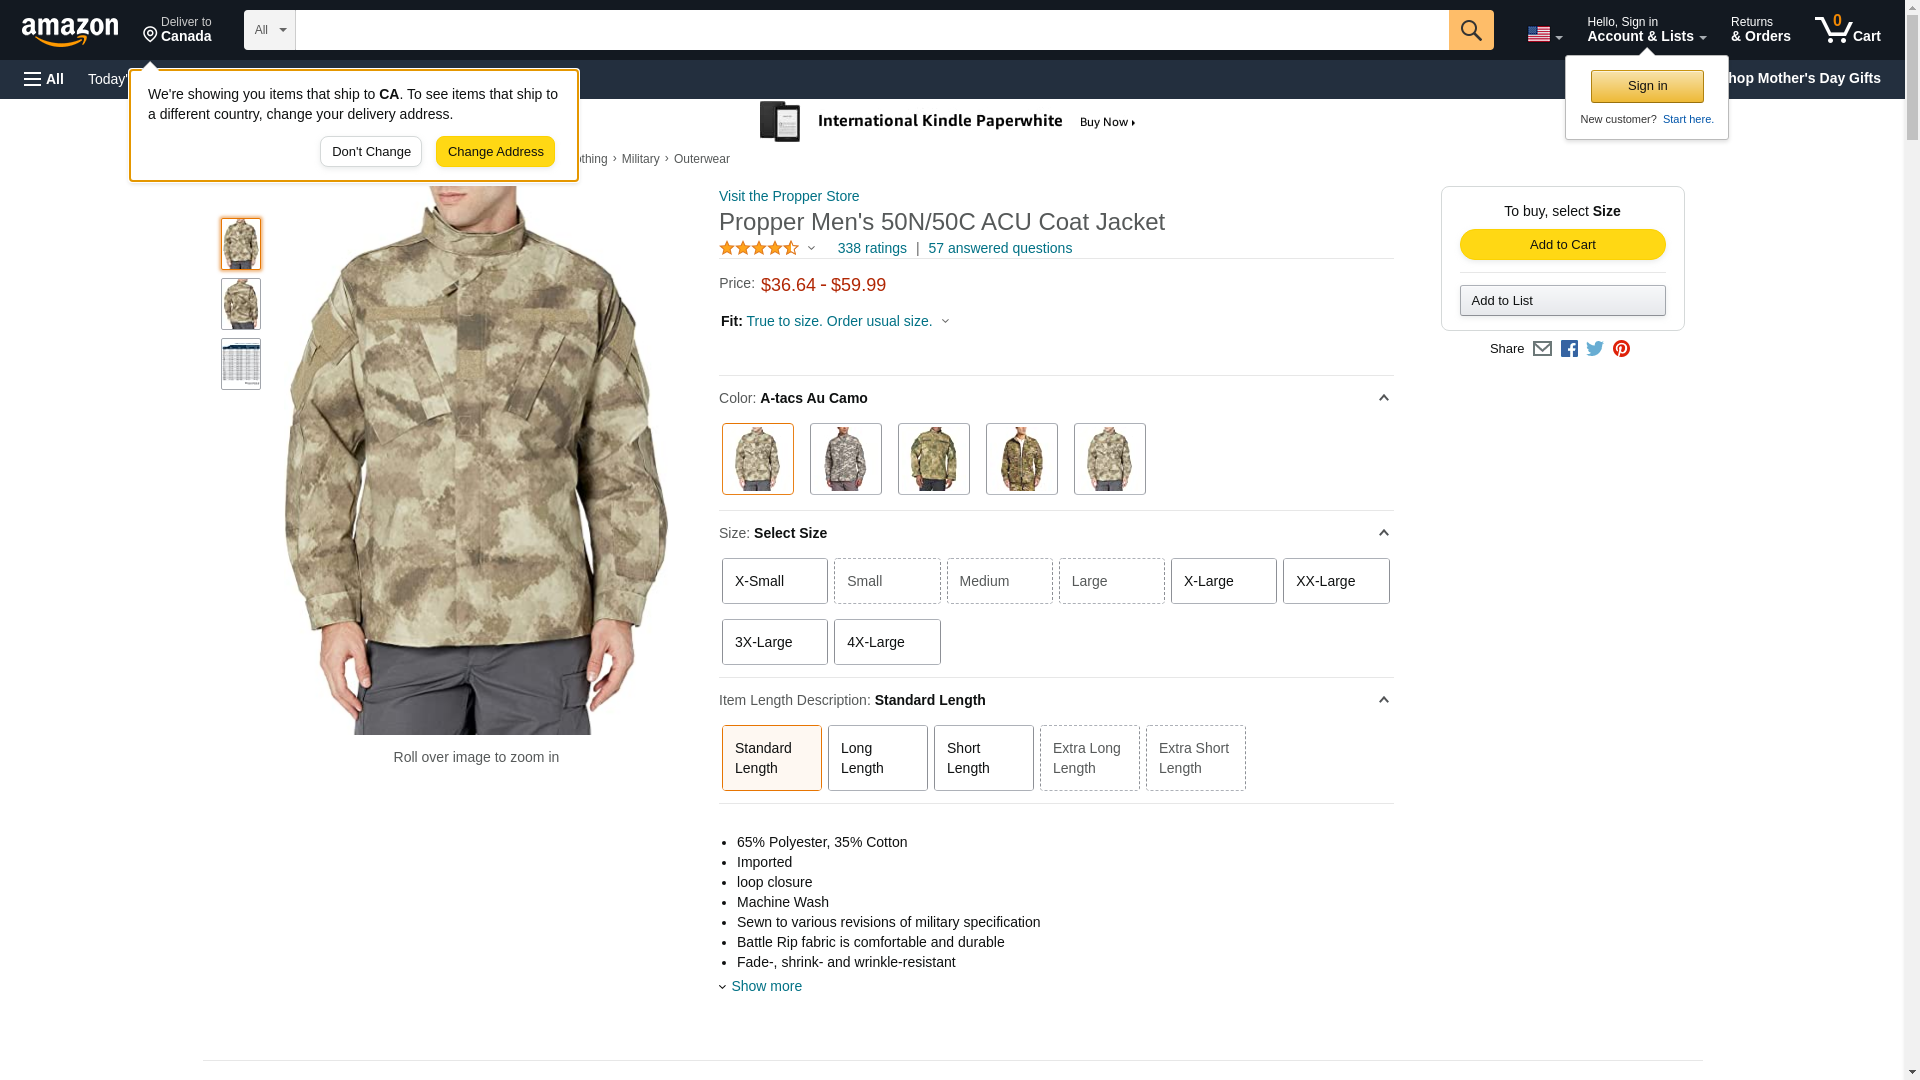This screenshot has height=1080, width=1920.
Task: Choose Long Length option
Action: [x=877, y=758]
